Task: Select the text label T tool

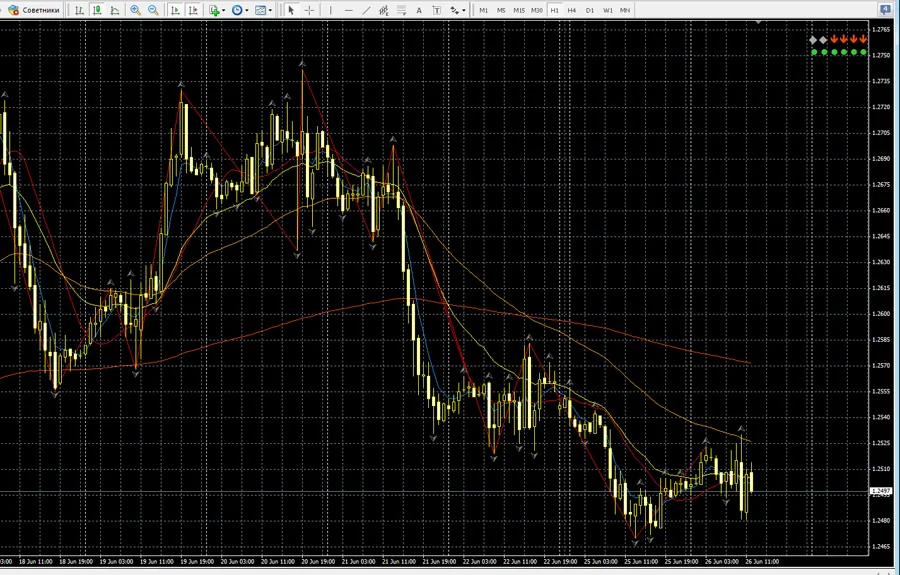Action: point(437,10)
